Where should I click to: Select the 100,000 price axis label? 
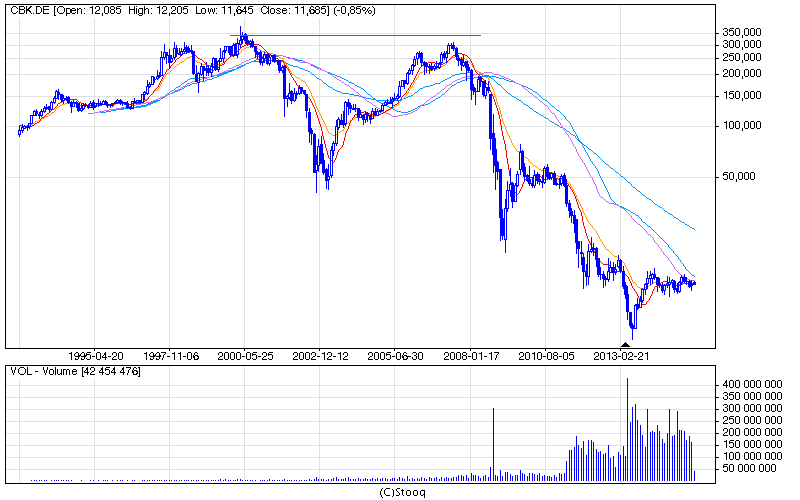pyautogui.click(x=741, y=126)
